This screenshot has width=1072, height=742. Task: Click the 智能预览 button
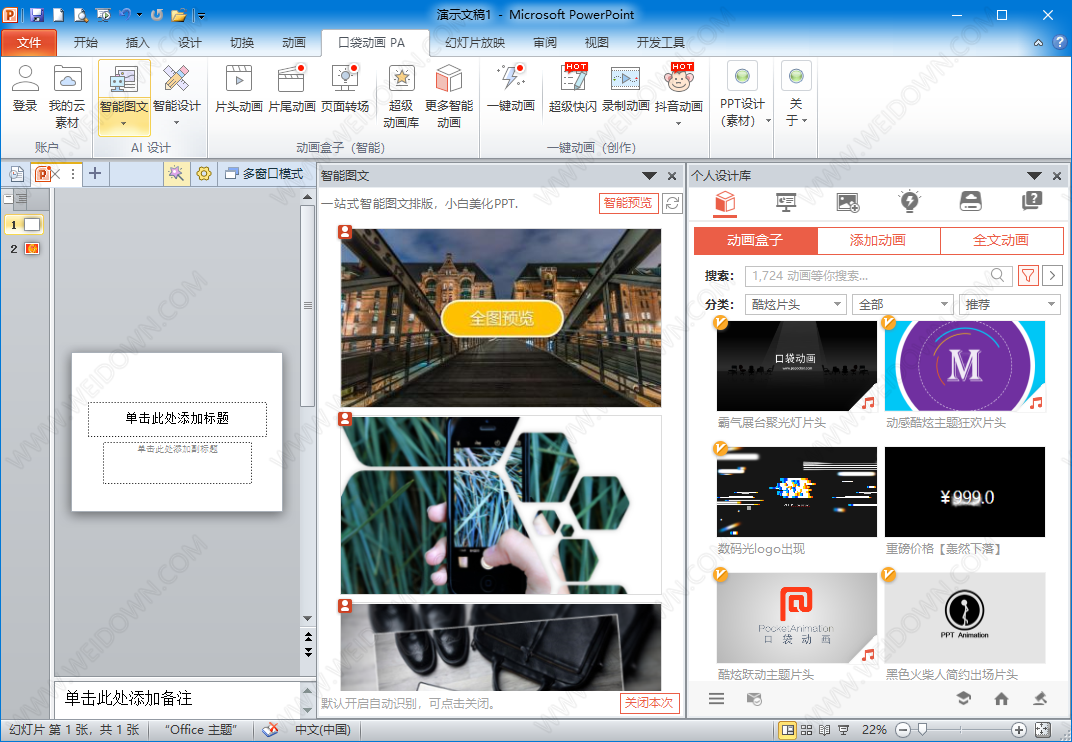click(628, 203)
